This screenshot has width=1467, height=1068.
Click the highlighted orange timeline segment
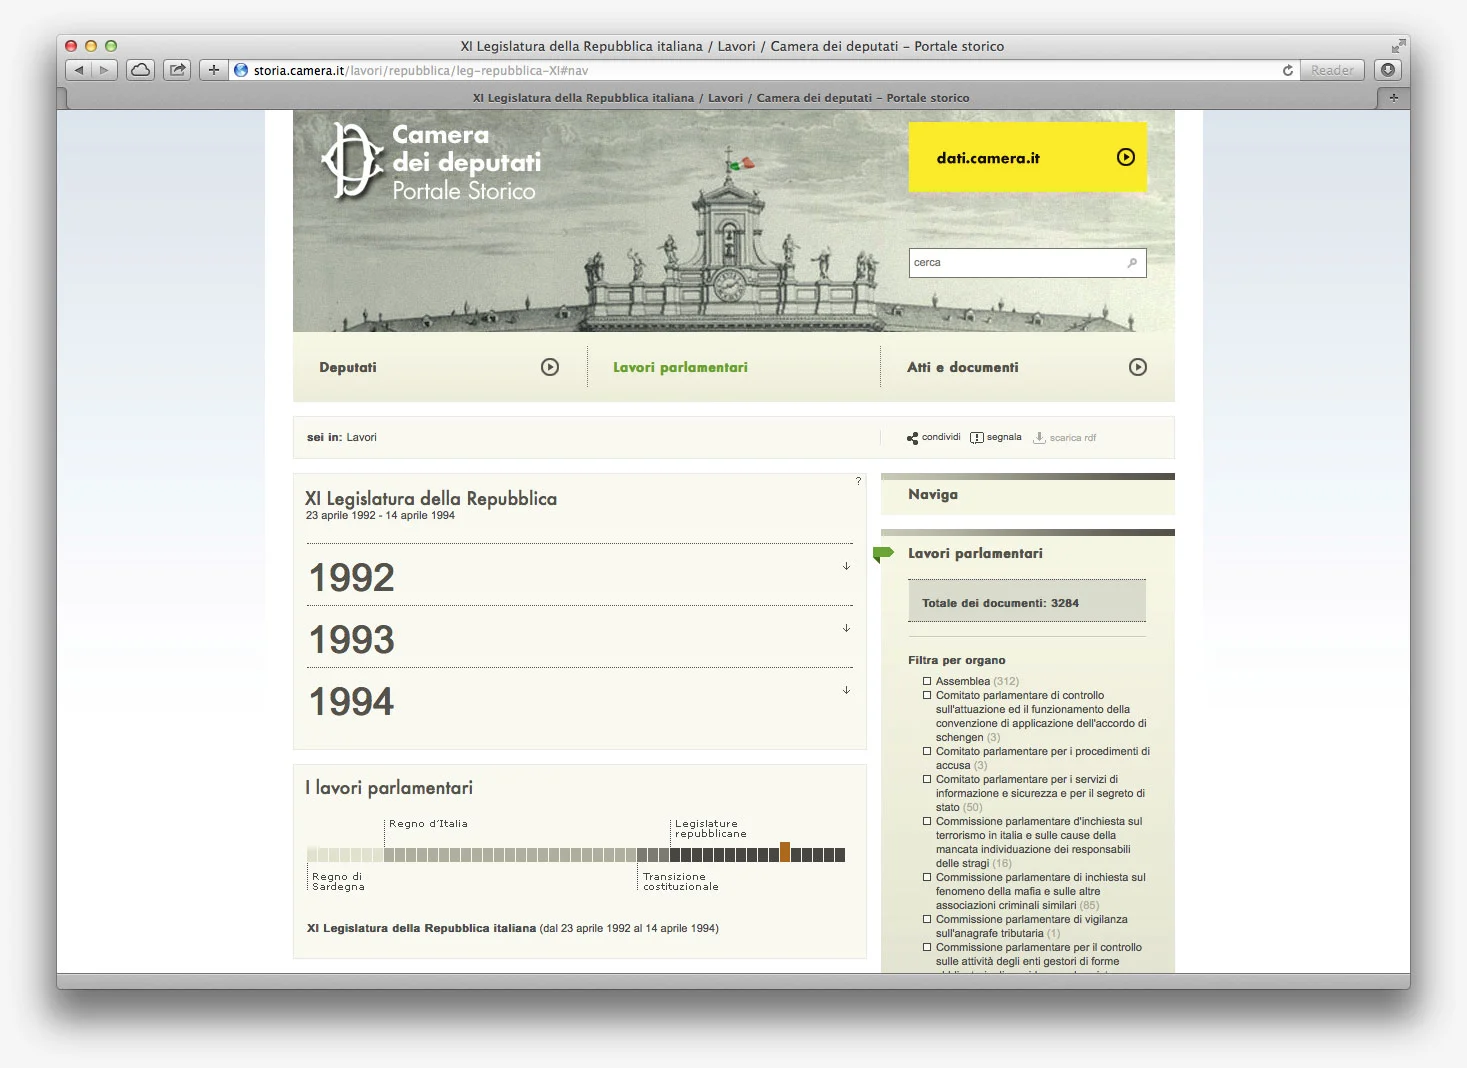click(785, 852)
